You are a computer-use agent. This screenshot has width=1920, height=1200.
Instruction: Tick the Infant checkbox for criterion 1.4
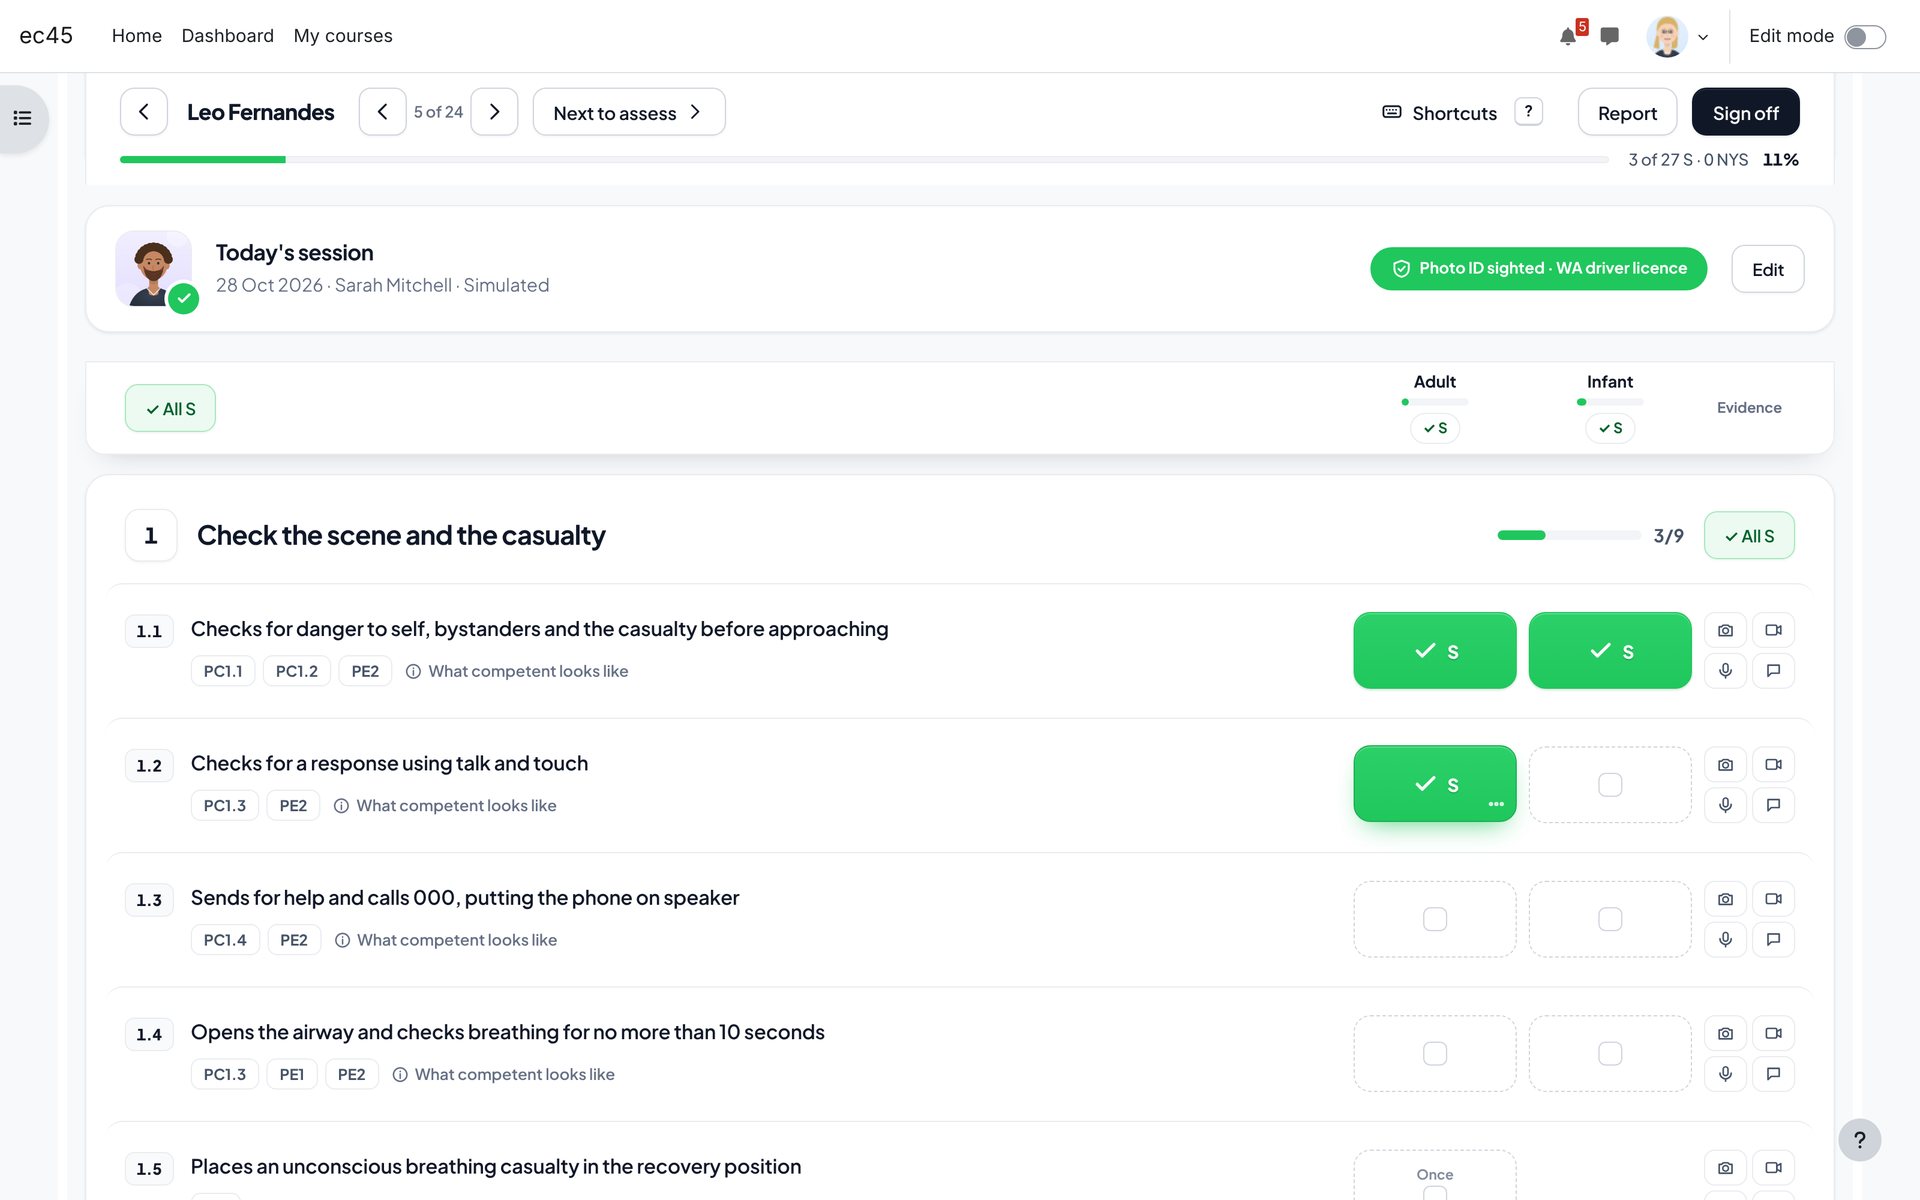(x=1610, y=1054)
